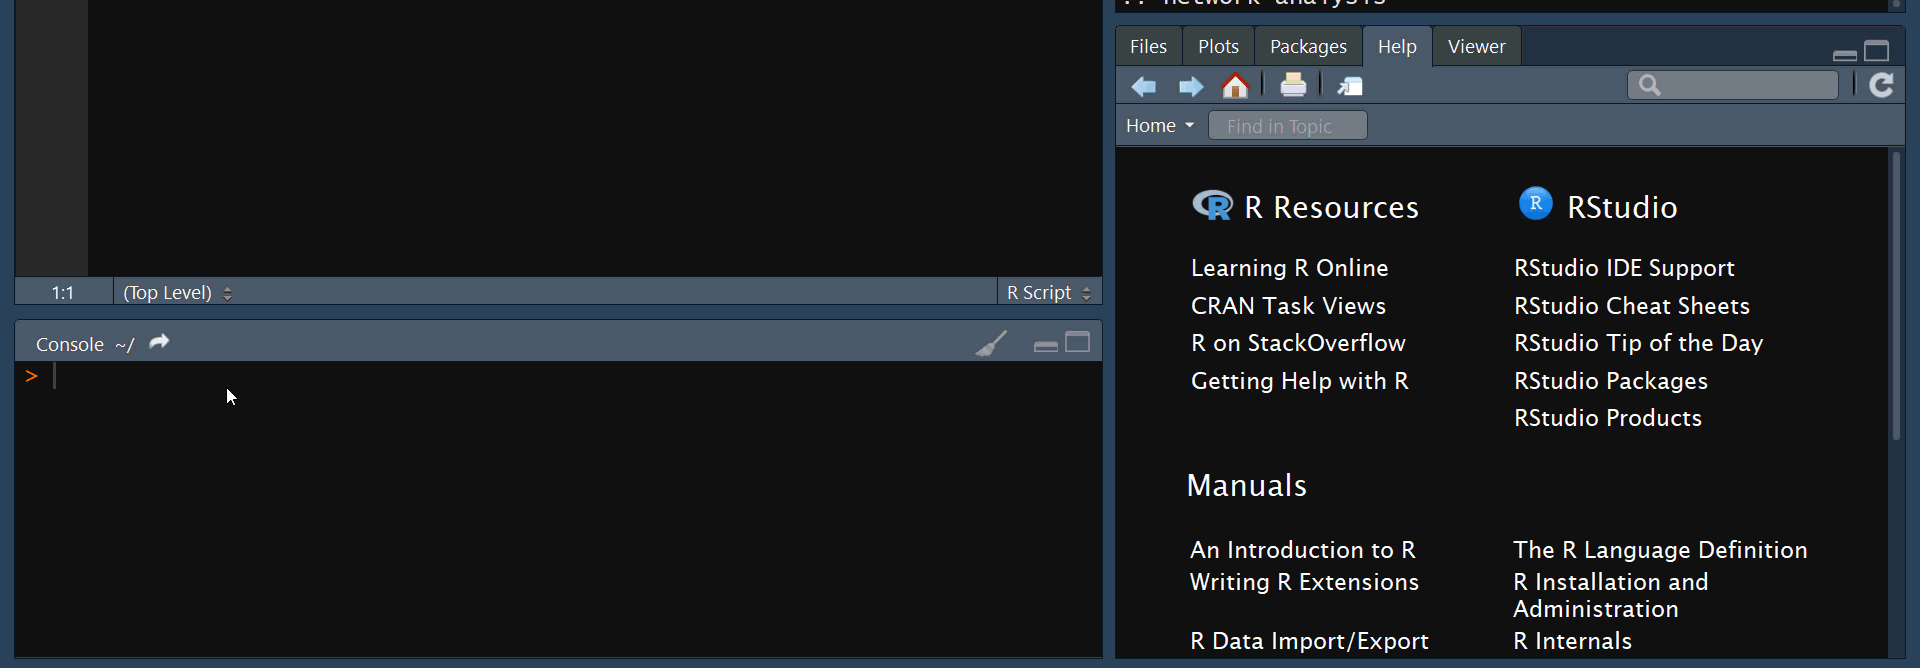
Task: Open the Home topic dropdown
Action: pos(1160,126)
